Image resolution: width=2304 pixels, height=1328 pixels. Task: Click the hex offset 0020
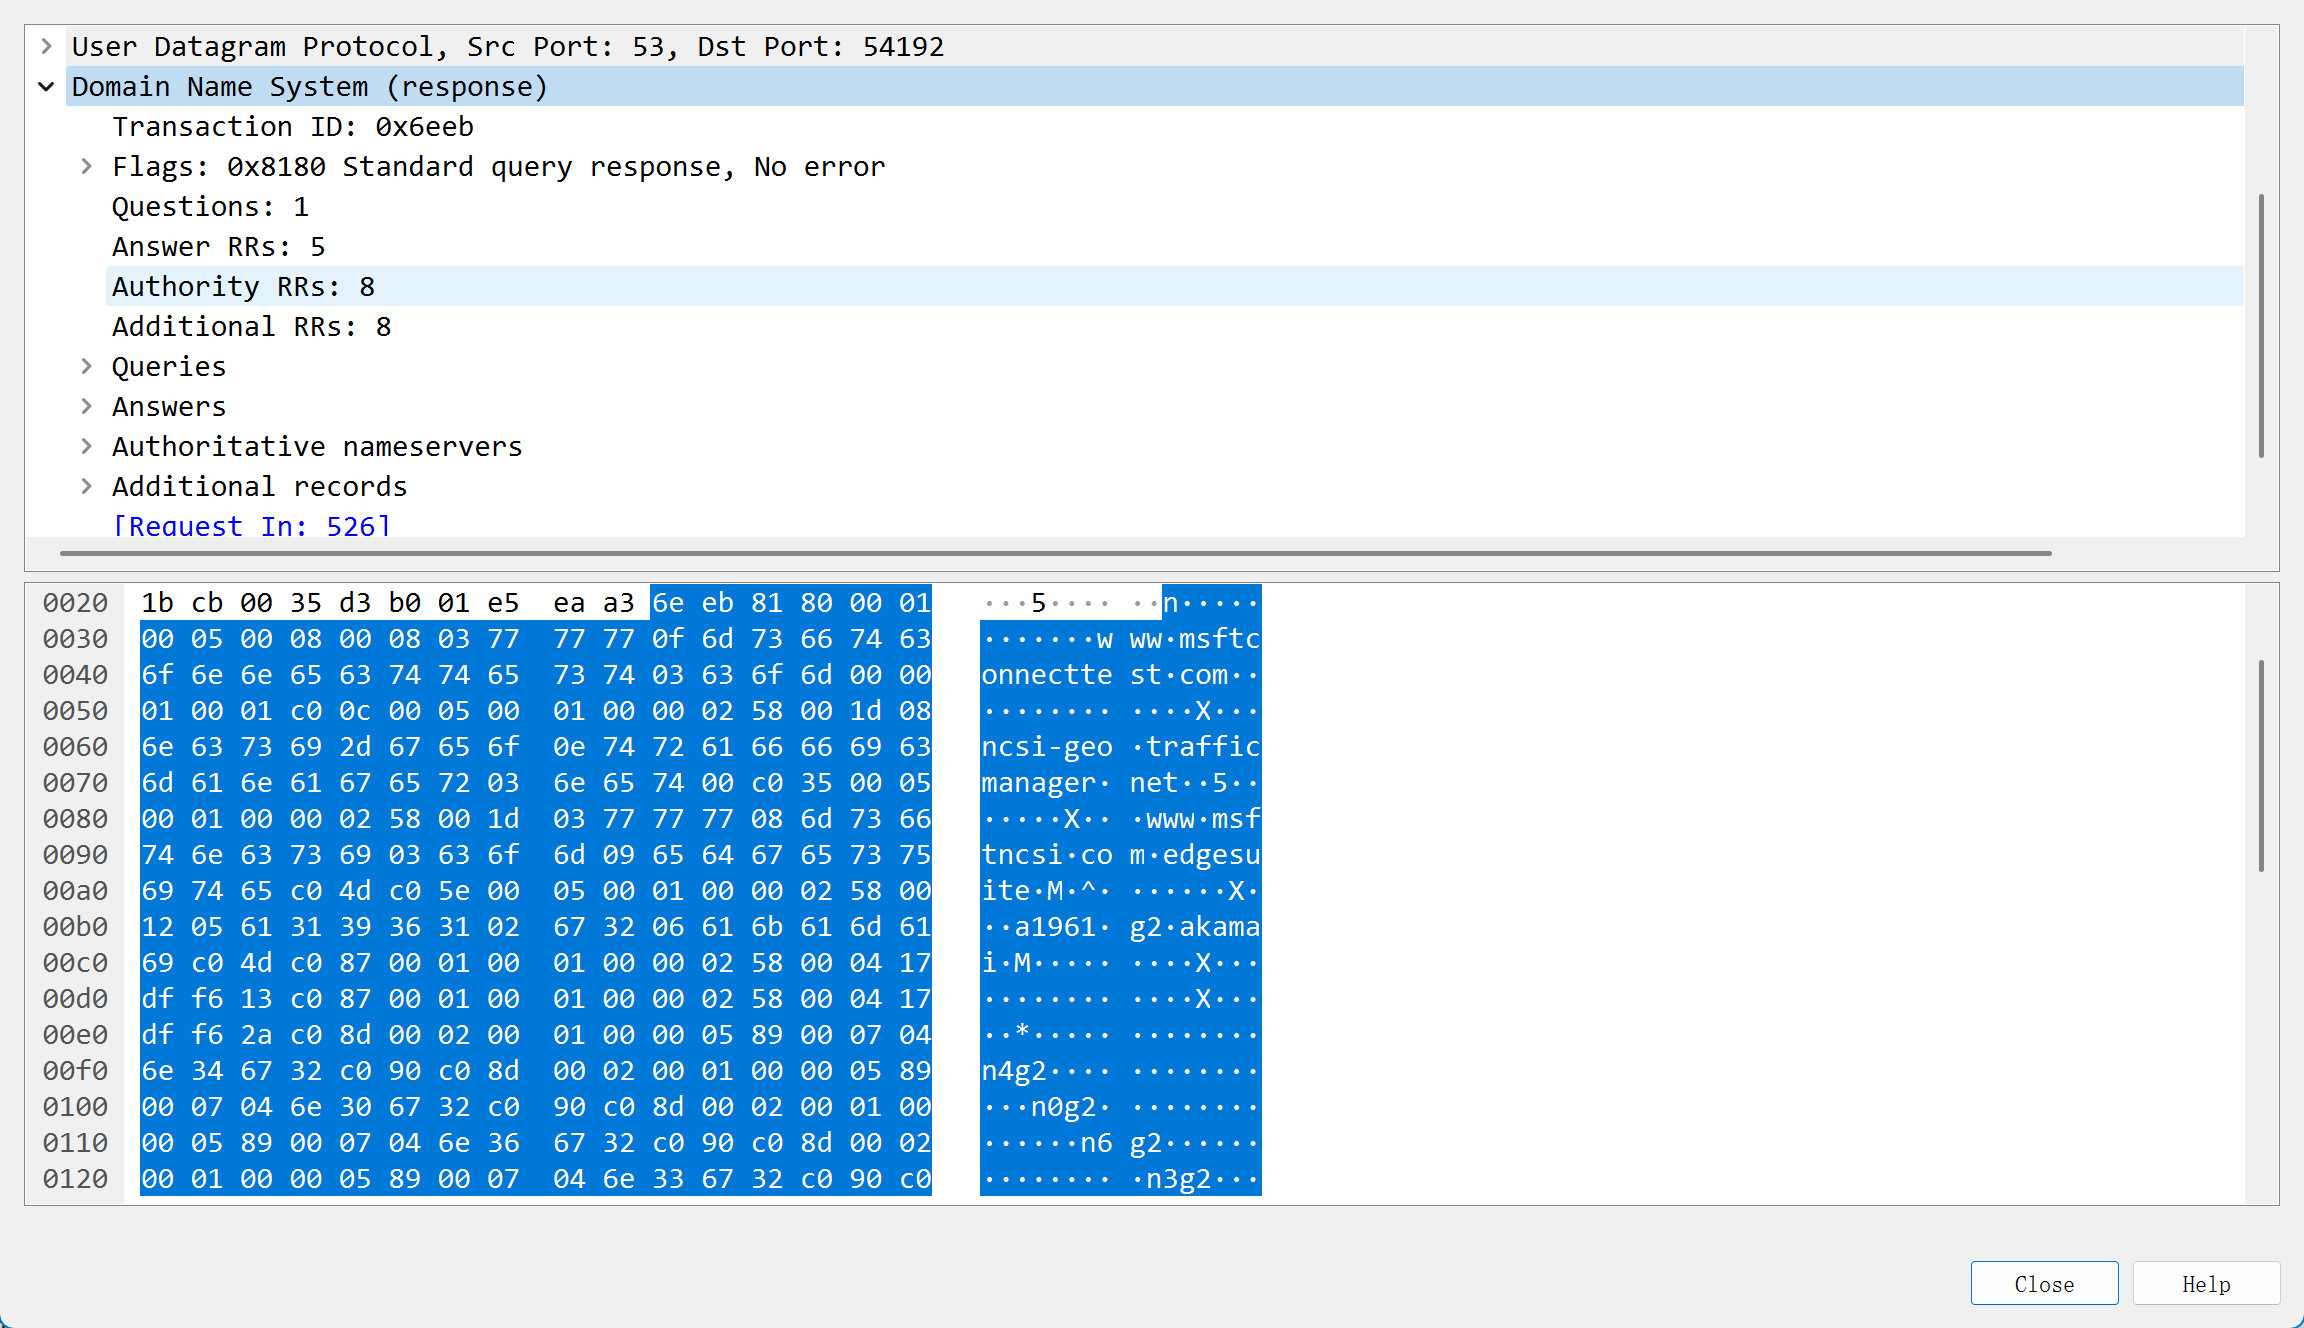click(75, 602)
